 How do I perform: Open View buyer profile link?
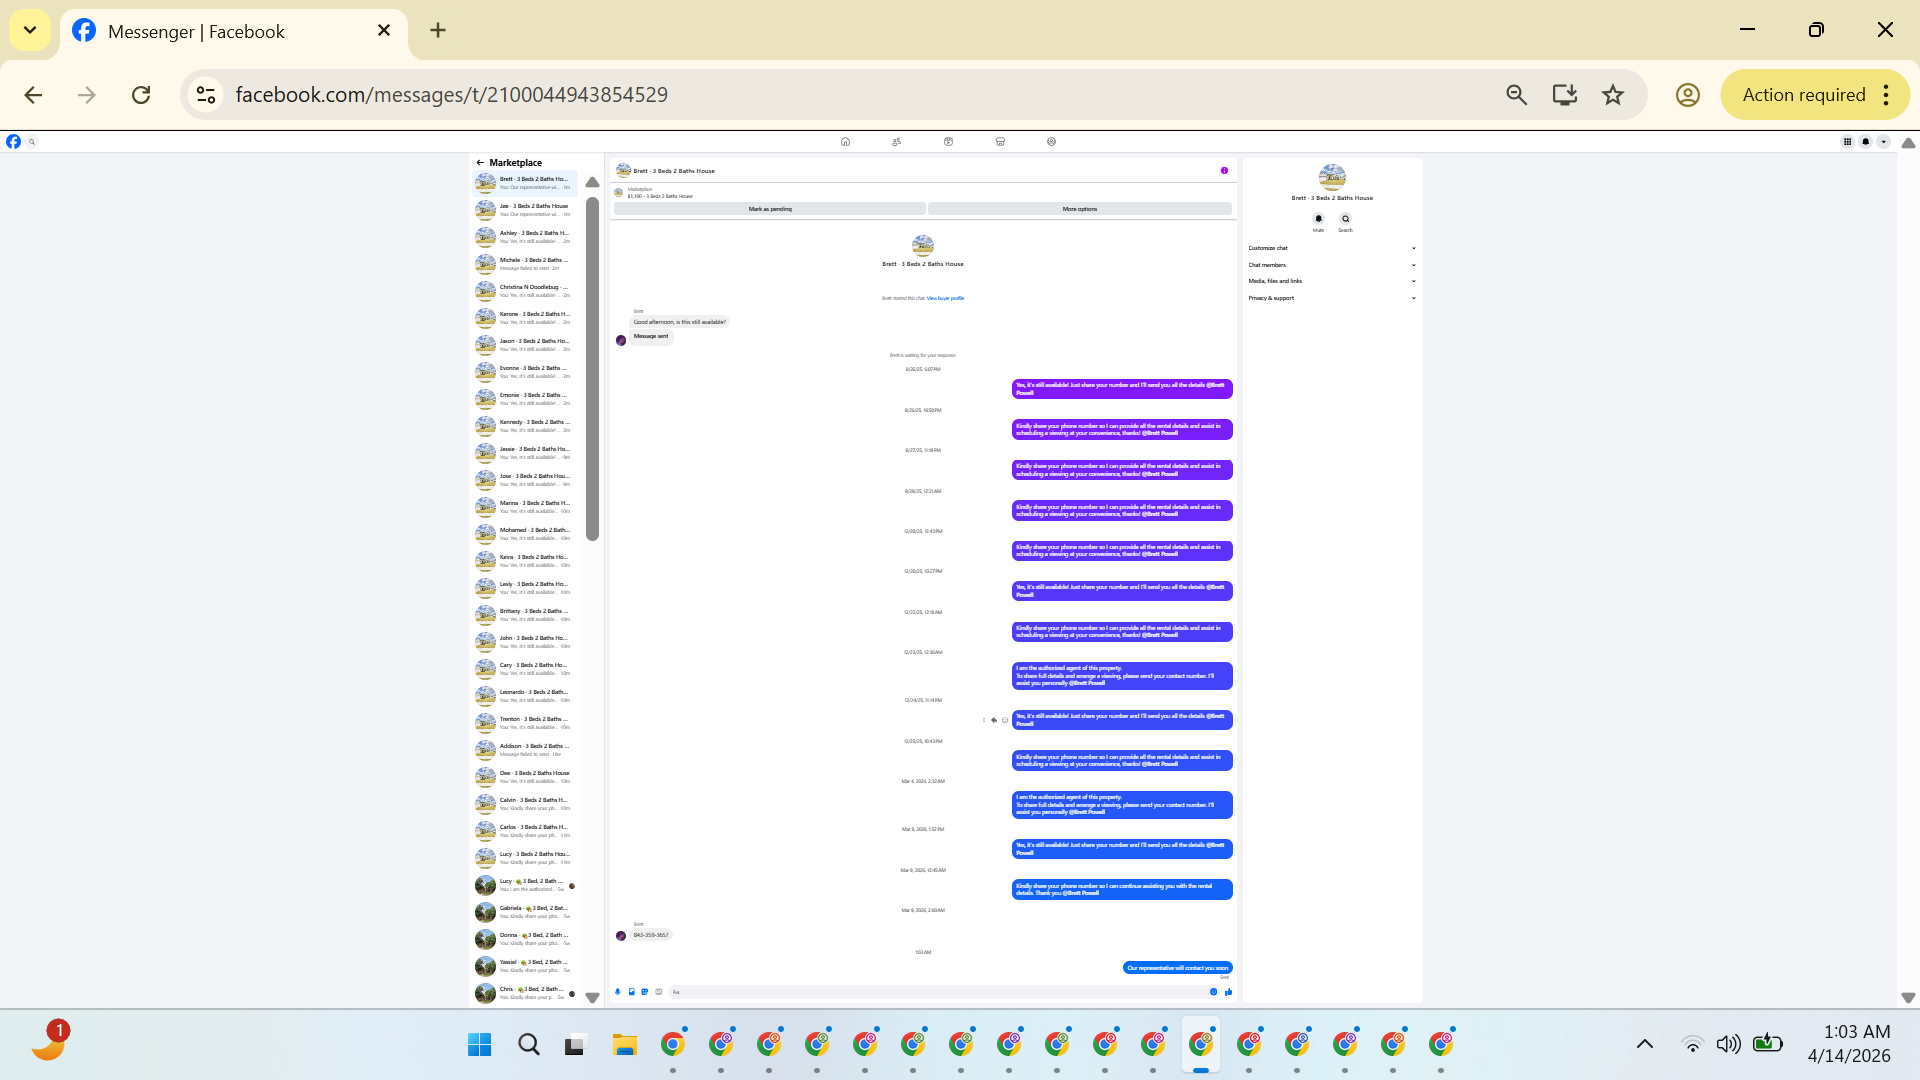coord(945,298)
